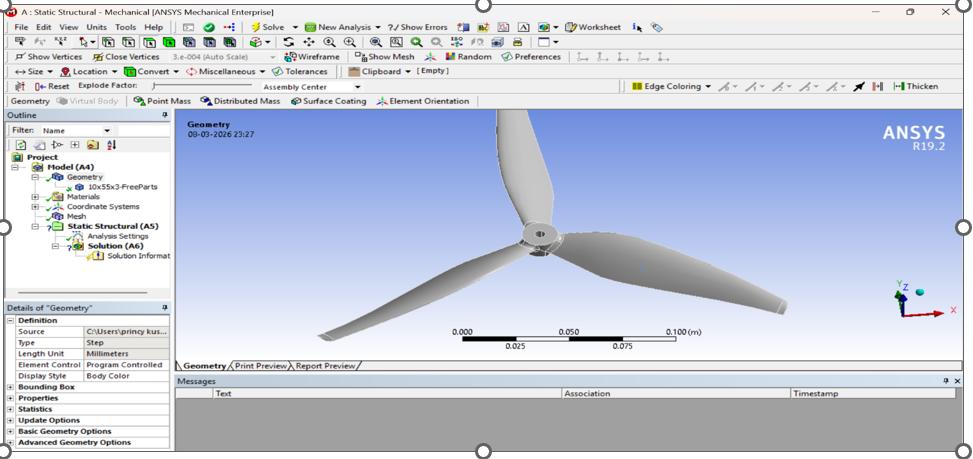Select the Vertex selection filter
The image size is (973, 459).
point(109,42)
